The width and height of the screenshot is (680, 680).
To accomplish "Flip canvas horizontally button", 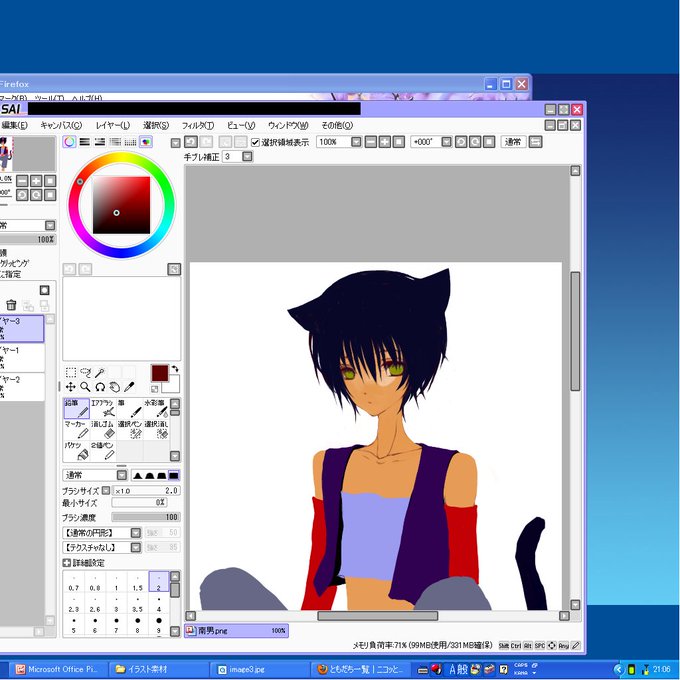I will 536,142.
